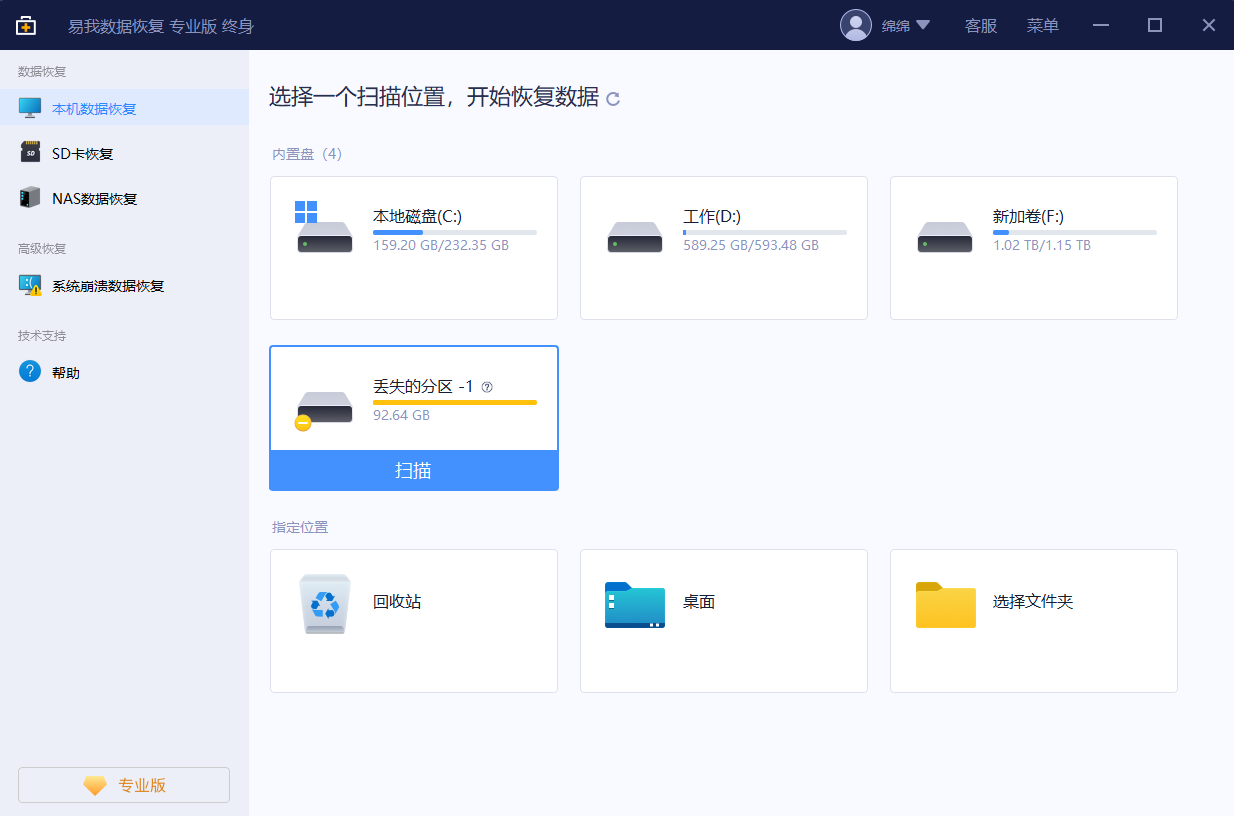Click the user avatar icon in title bar
The height and width of the screenshot is (816, 1234).
coord(856,25)
